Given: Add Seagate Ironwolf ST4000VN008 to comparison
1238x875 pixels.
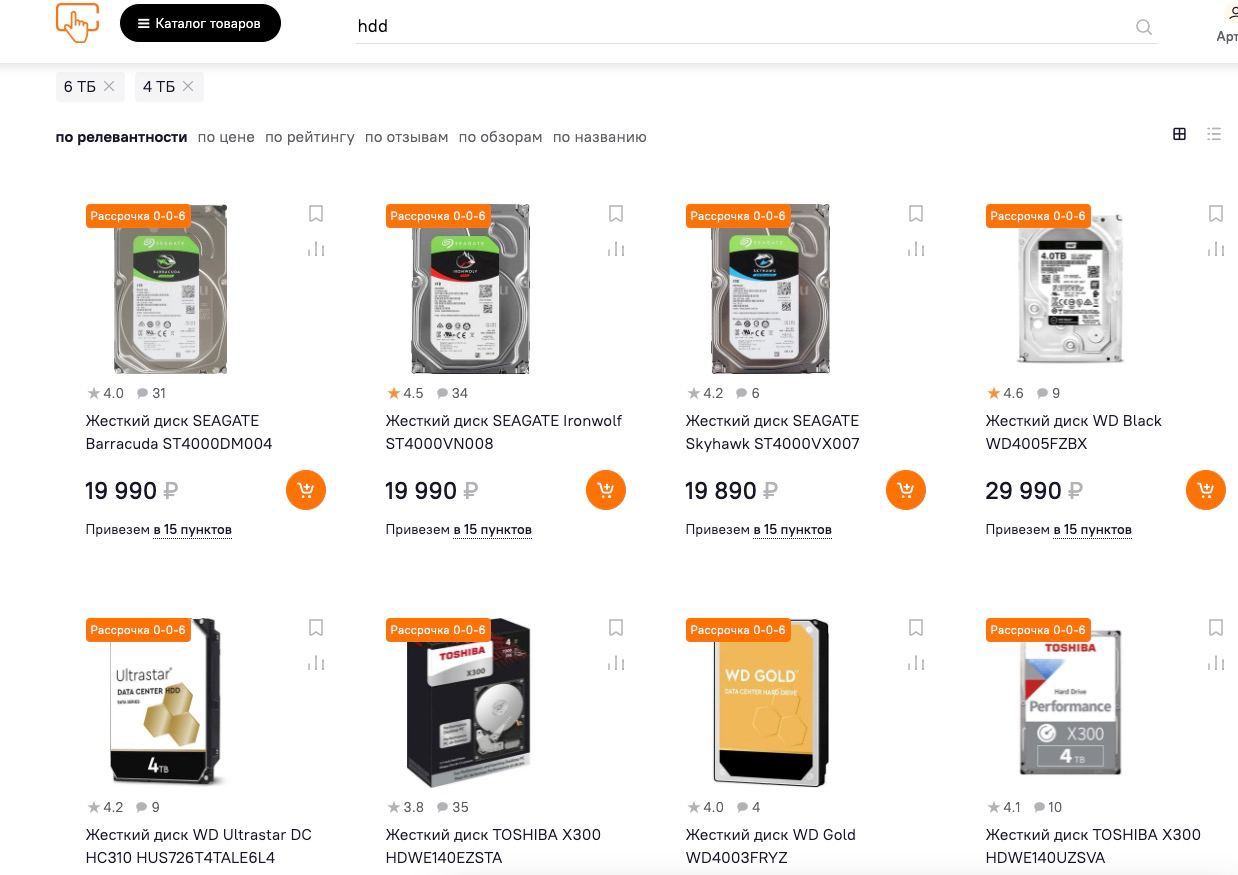Looking at the screenshot, I should click(x=616, y=249).
